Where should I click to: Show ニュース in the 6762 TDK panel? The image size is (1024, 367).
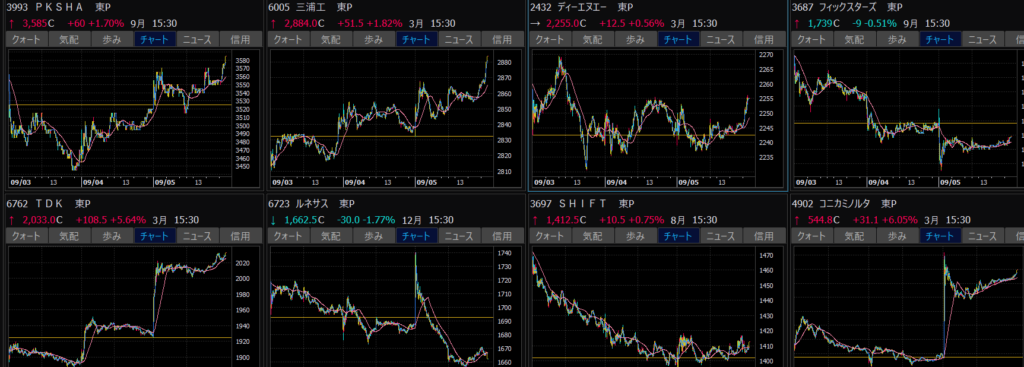197,236
